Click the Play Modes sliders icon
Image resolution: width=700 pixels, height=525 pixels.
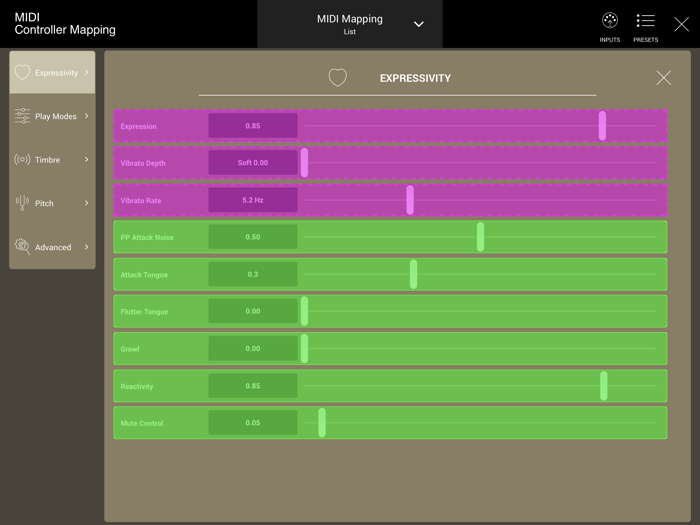(x=22, y=117)
